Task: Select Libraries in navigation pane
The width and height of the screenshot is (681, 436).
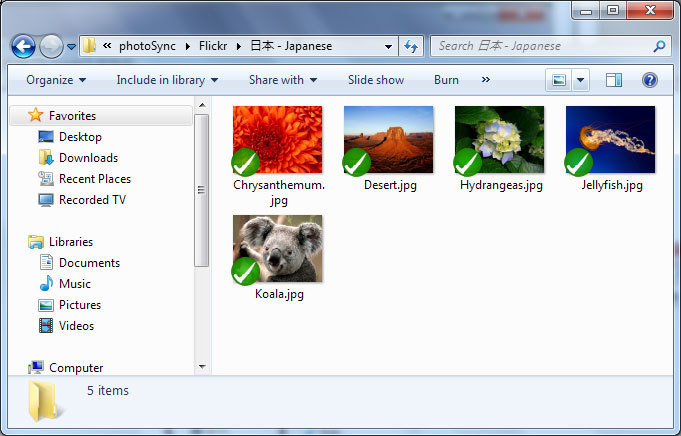Action: [71, 241]
